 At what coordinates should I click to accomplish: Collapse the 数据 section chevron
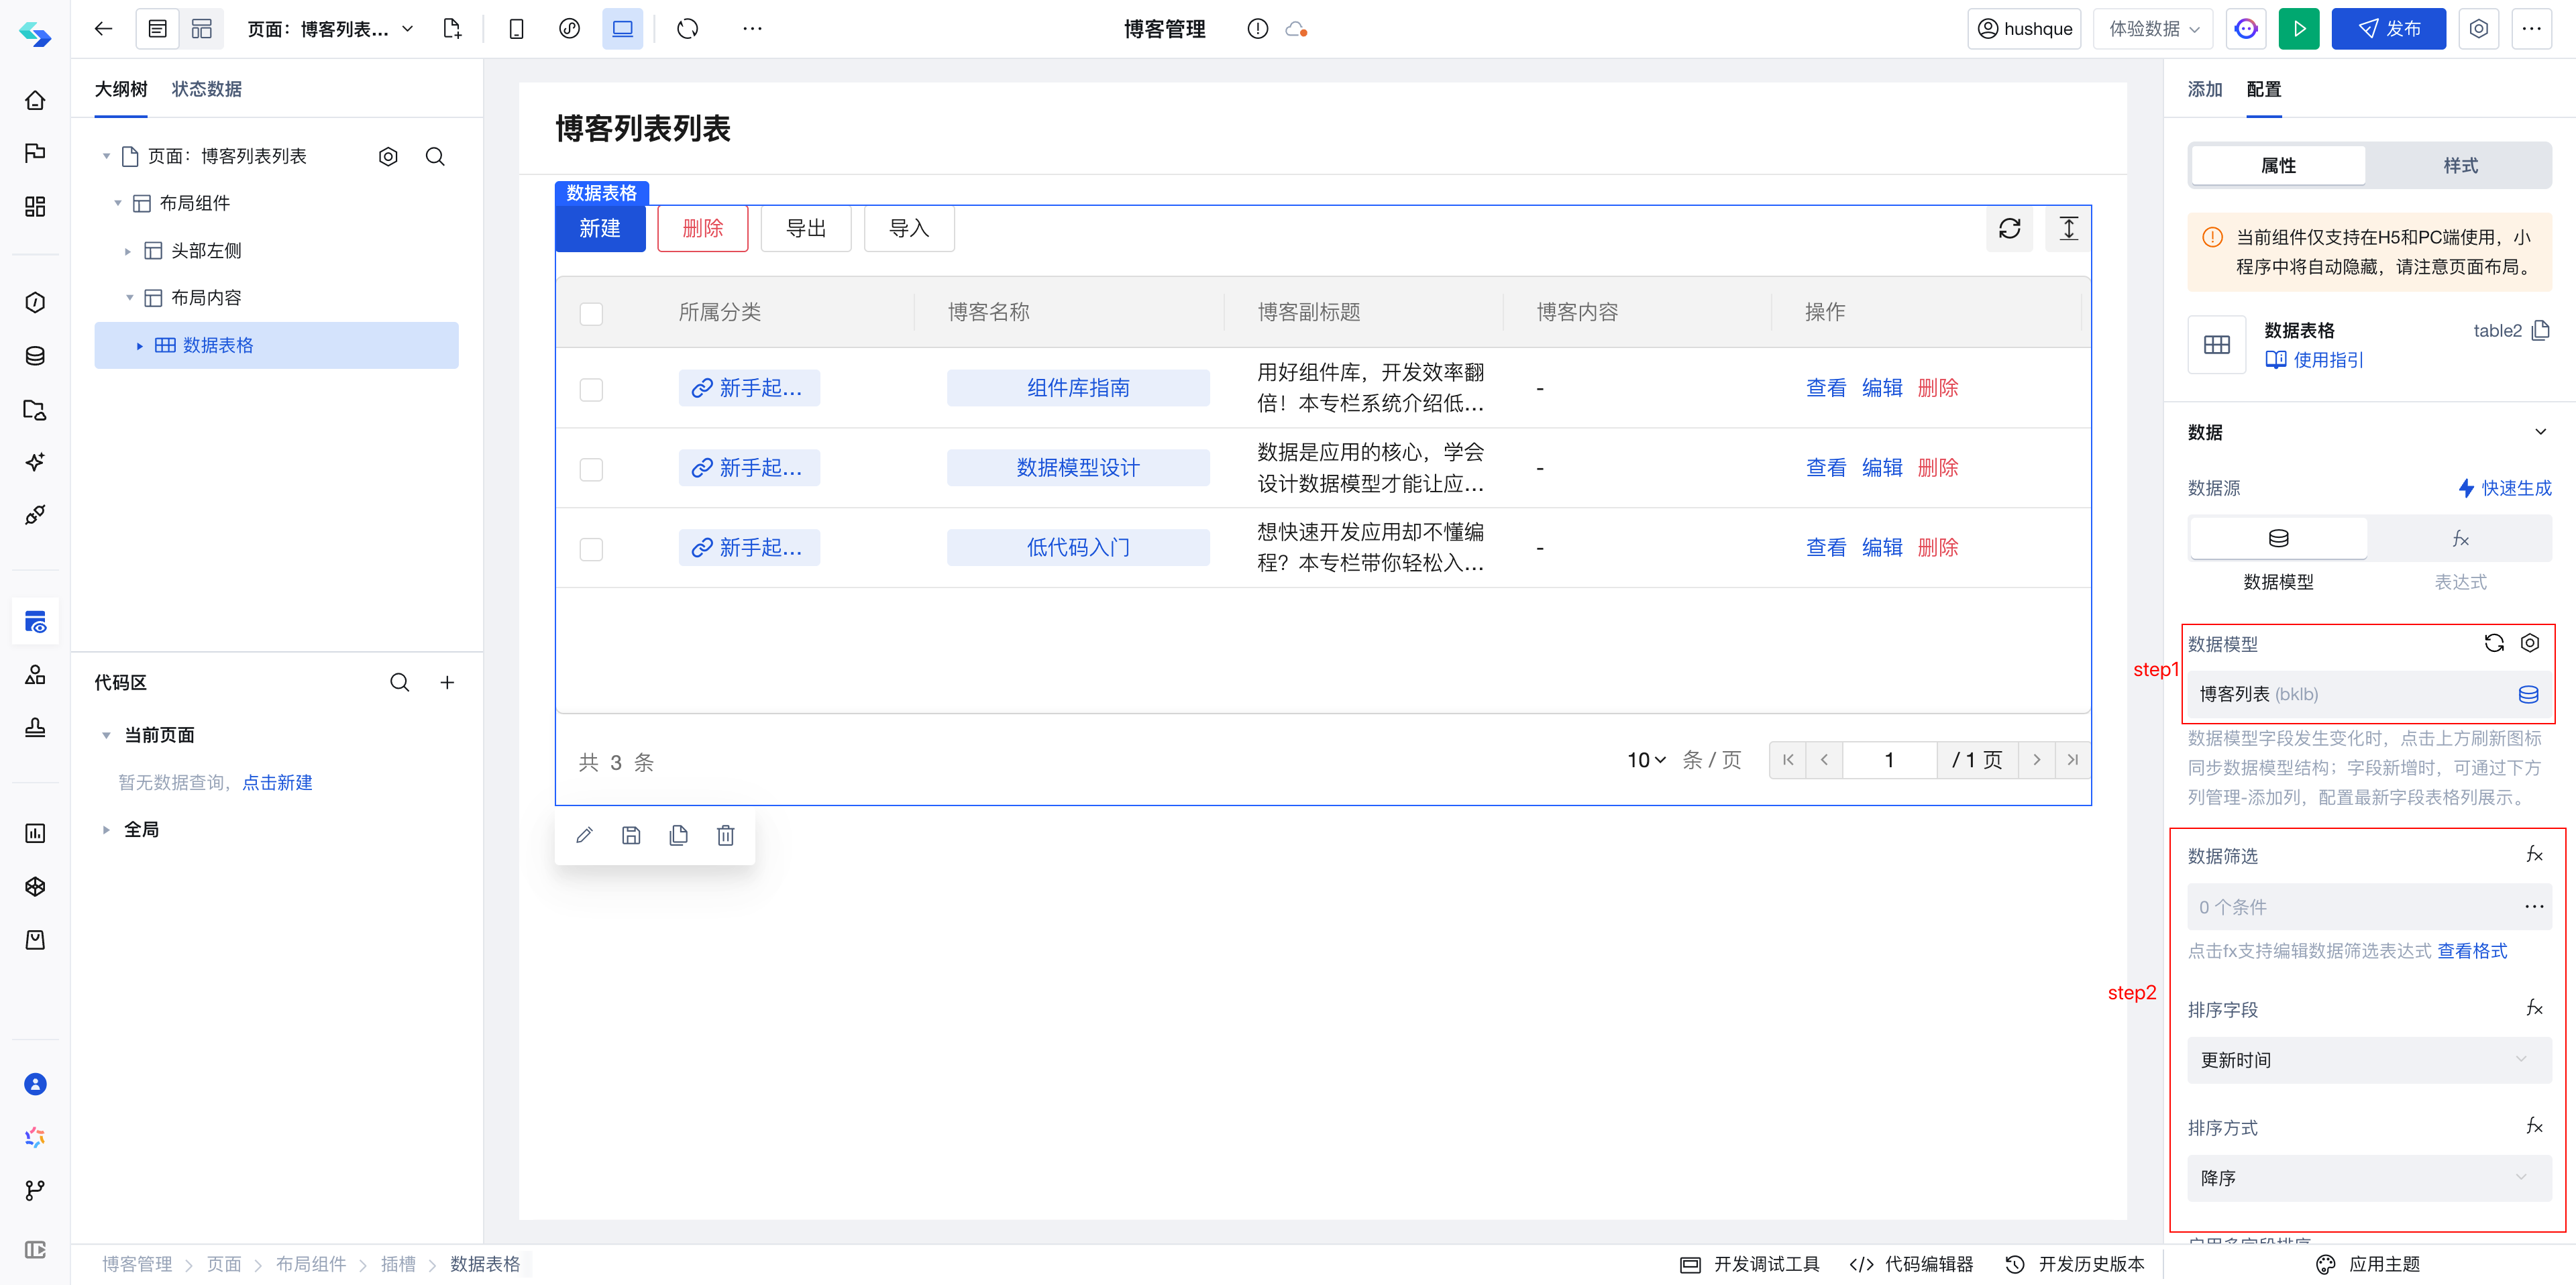[x=2540, y=432]
